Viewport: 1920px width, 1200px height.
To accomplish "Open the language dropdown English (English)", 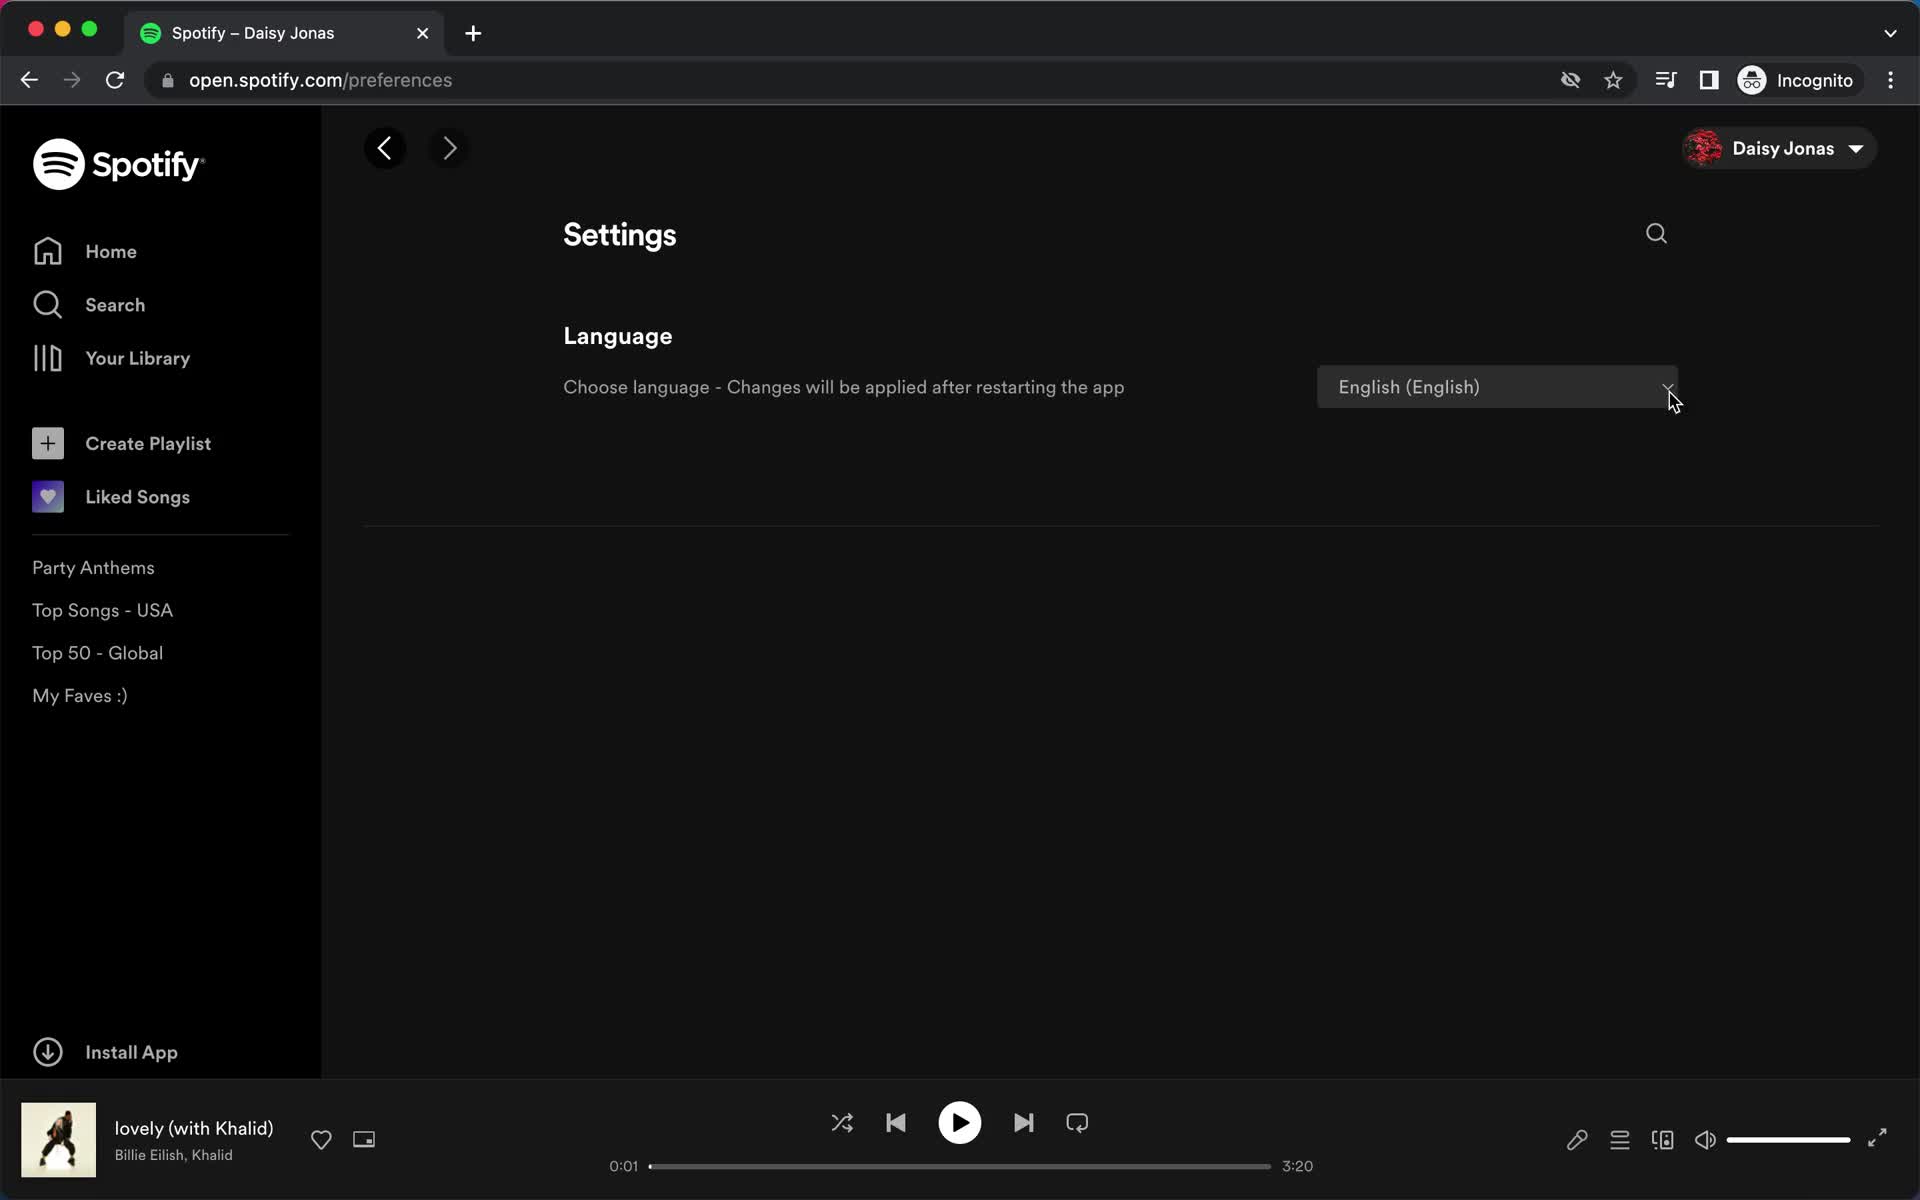I will pos(1497,387).
